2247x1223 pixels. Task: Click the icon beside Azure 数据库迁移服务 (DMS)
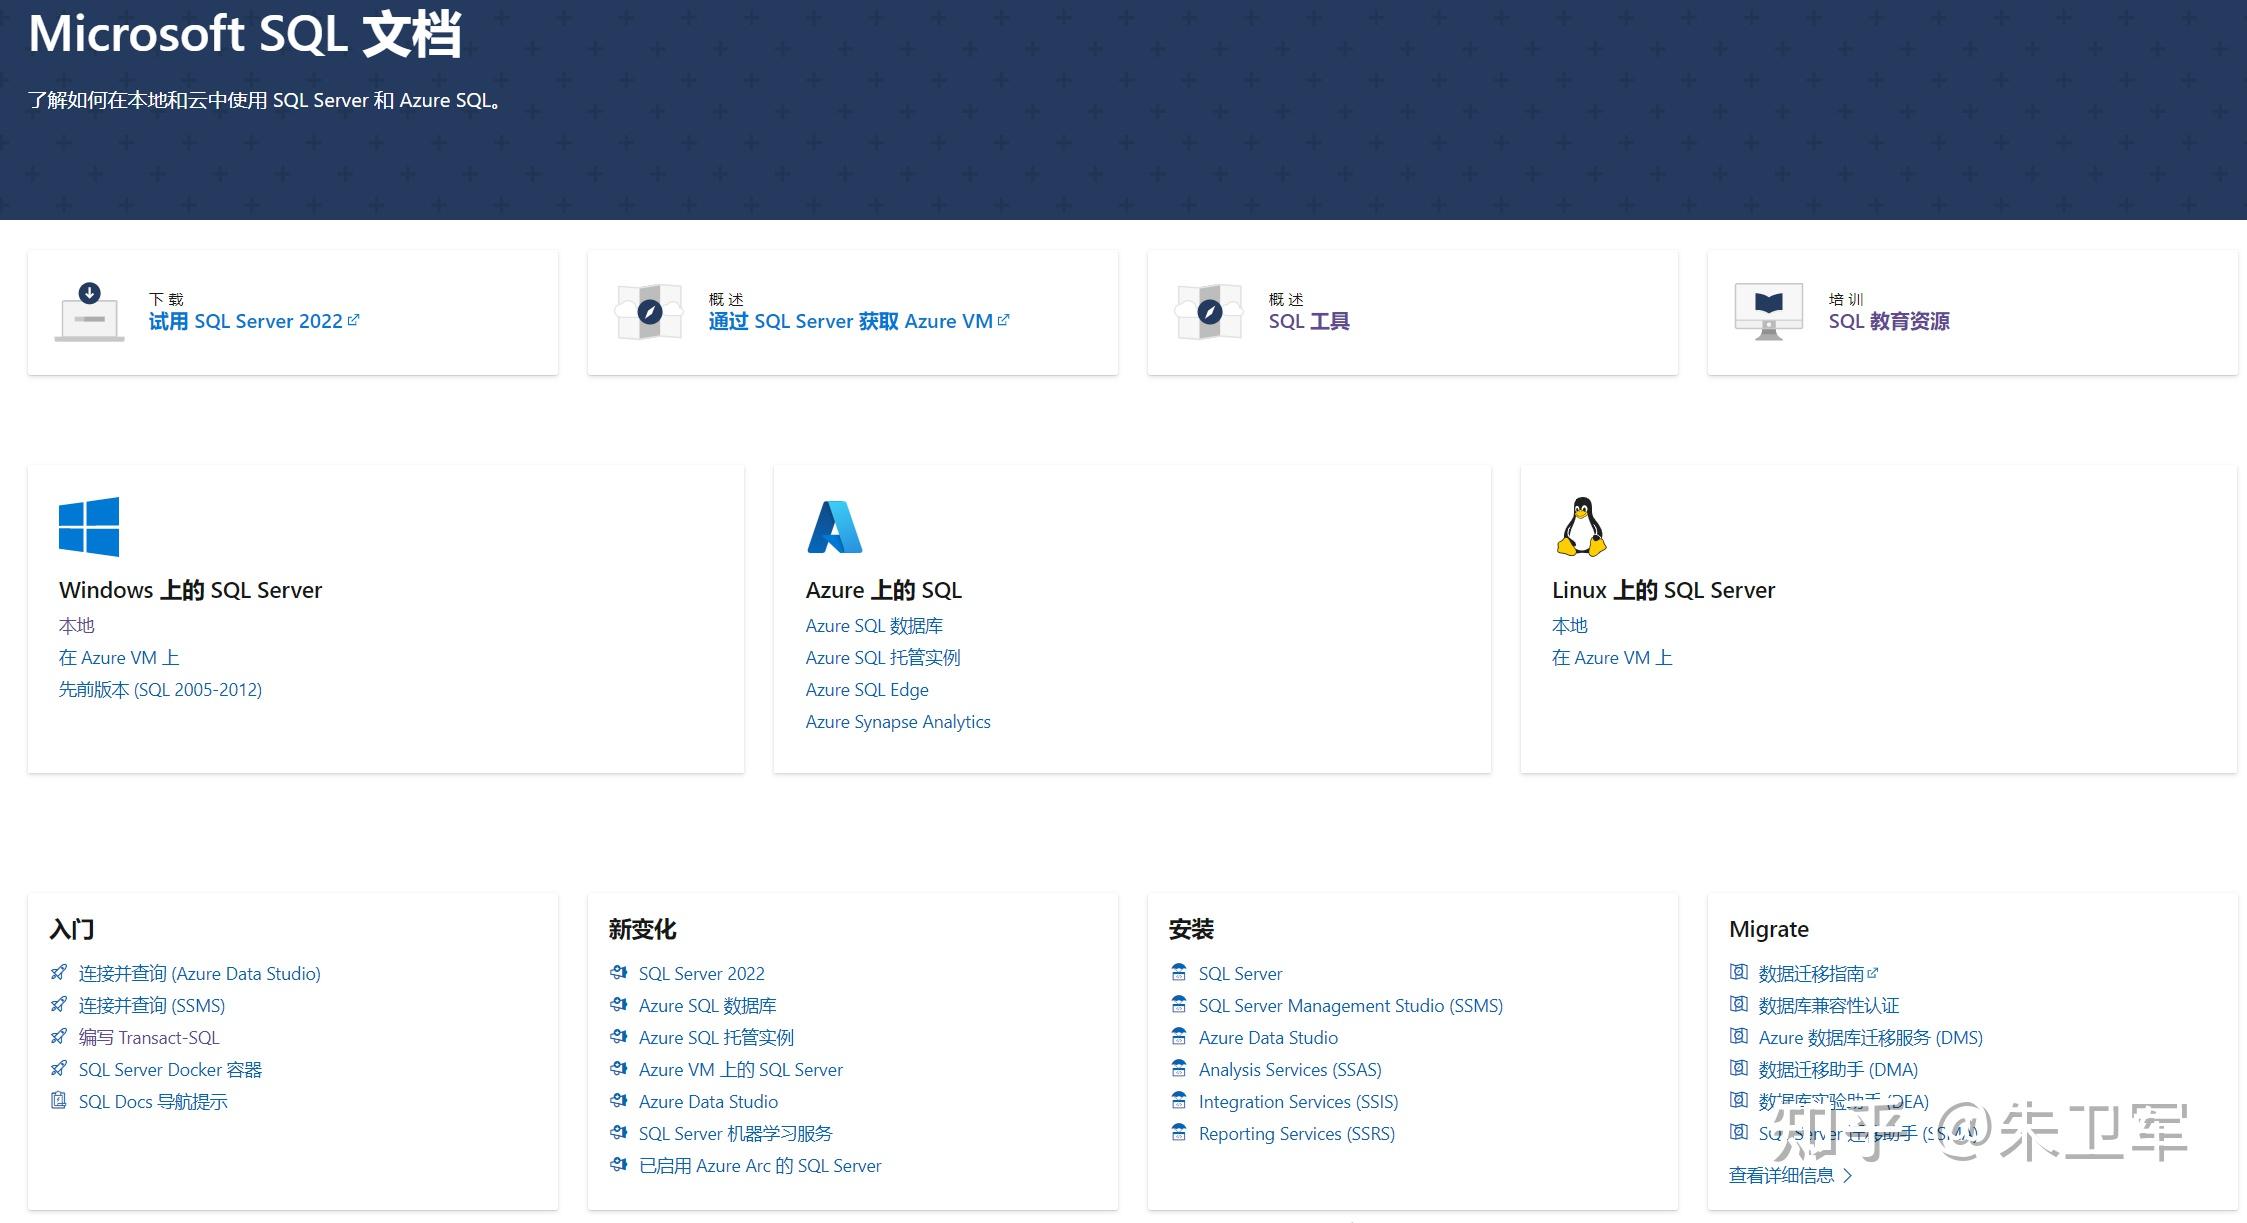(1739, 1036)
